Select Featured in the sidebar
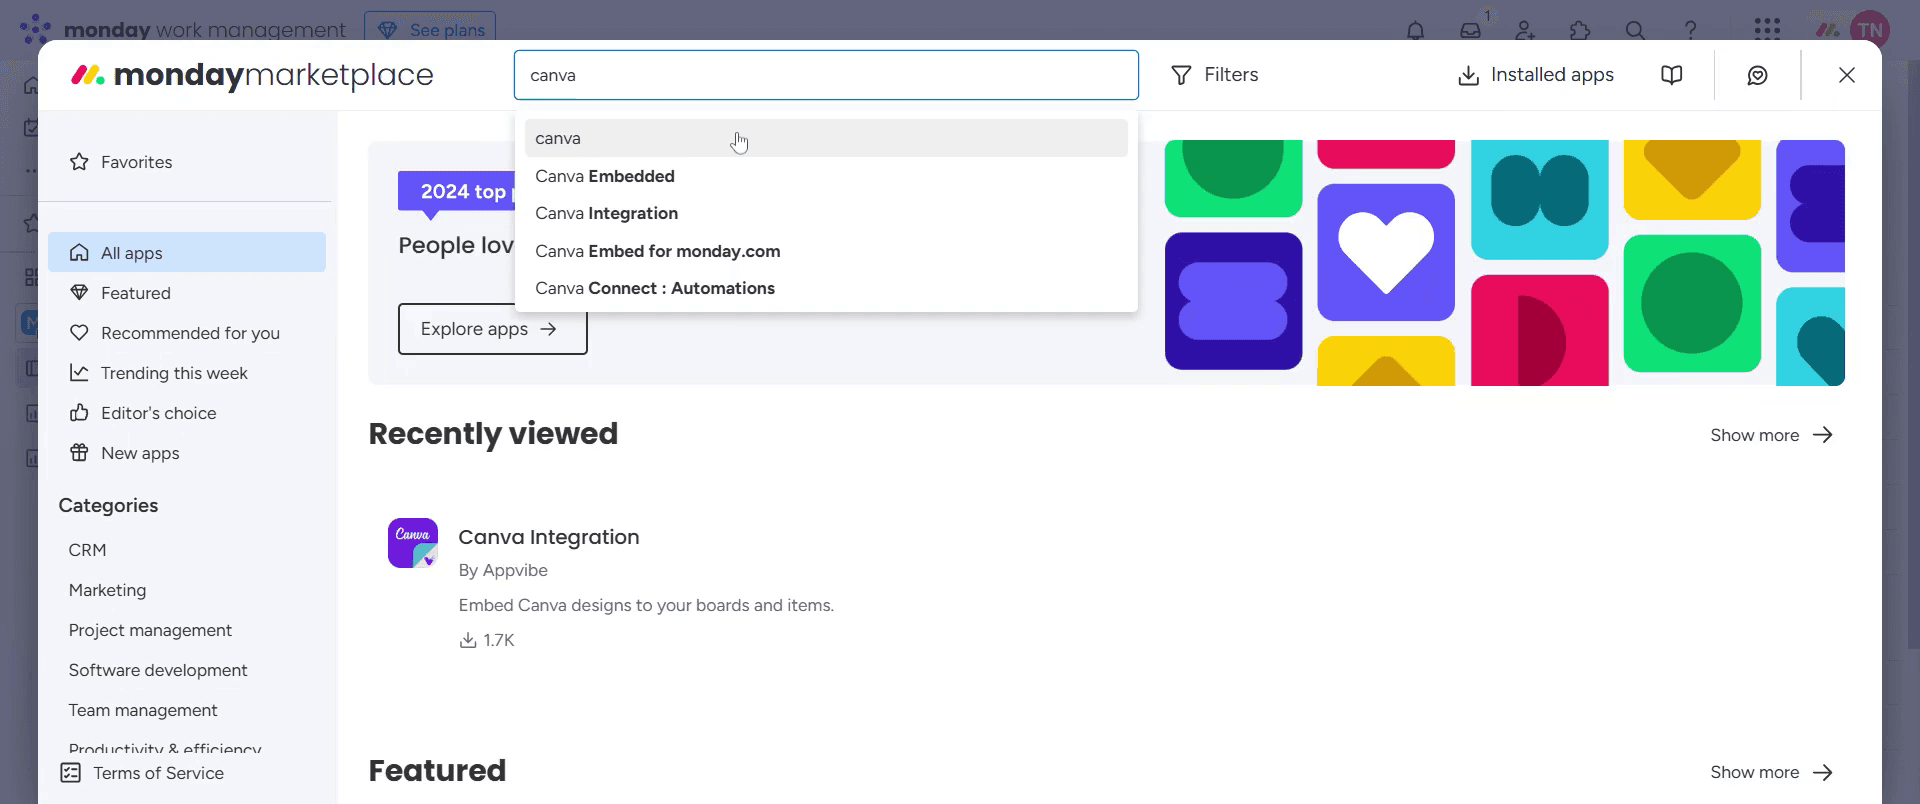 pos(187,293)
